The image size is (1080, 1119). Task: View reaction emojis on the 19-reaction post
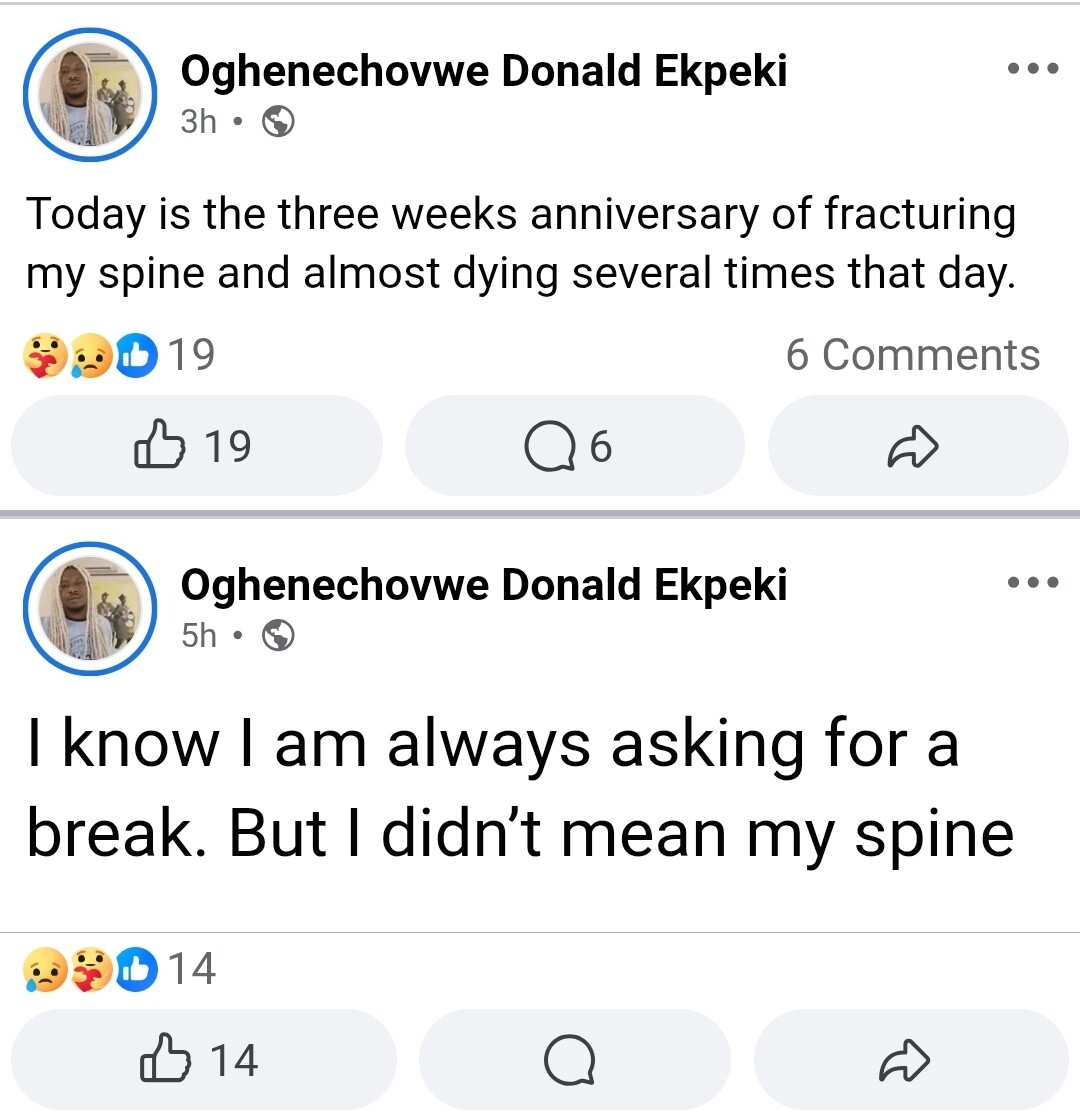90,355
